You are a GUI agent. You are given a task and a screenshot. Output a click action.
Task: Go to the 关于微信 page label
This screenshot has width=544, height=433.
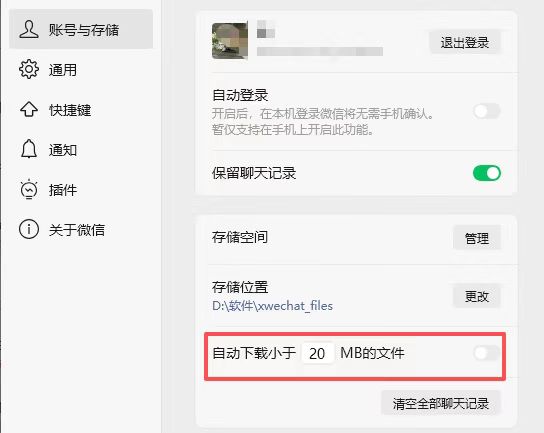[77, 230]
